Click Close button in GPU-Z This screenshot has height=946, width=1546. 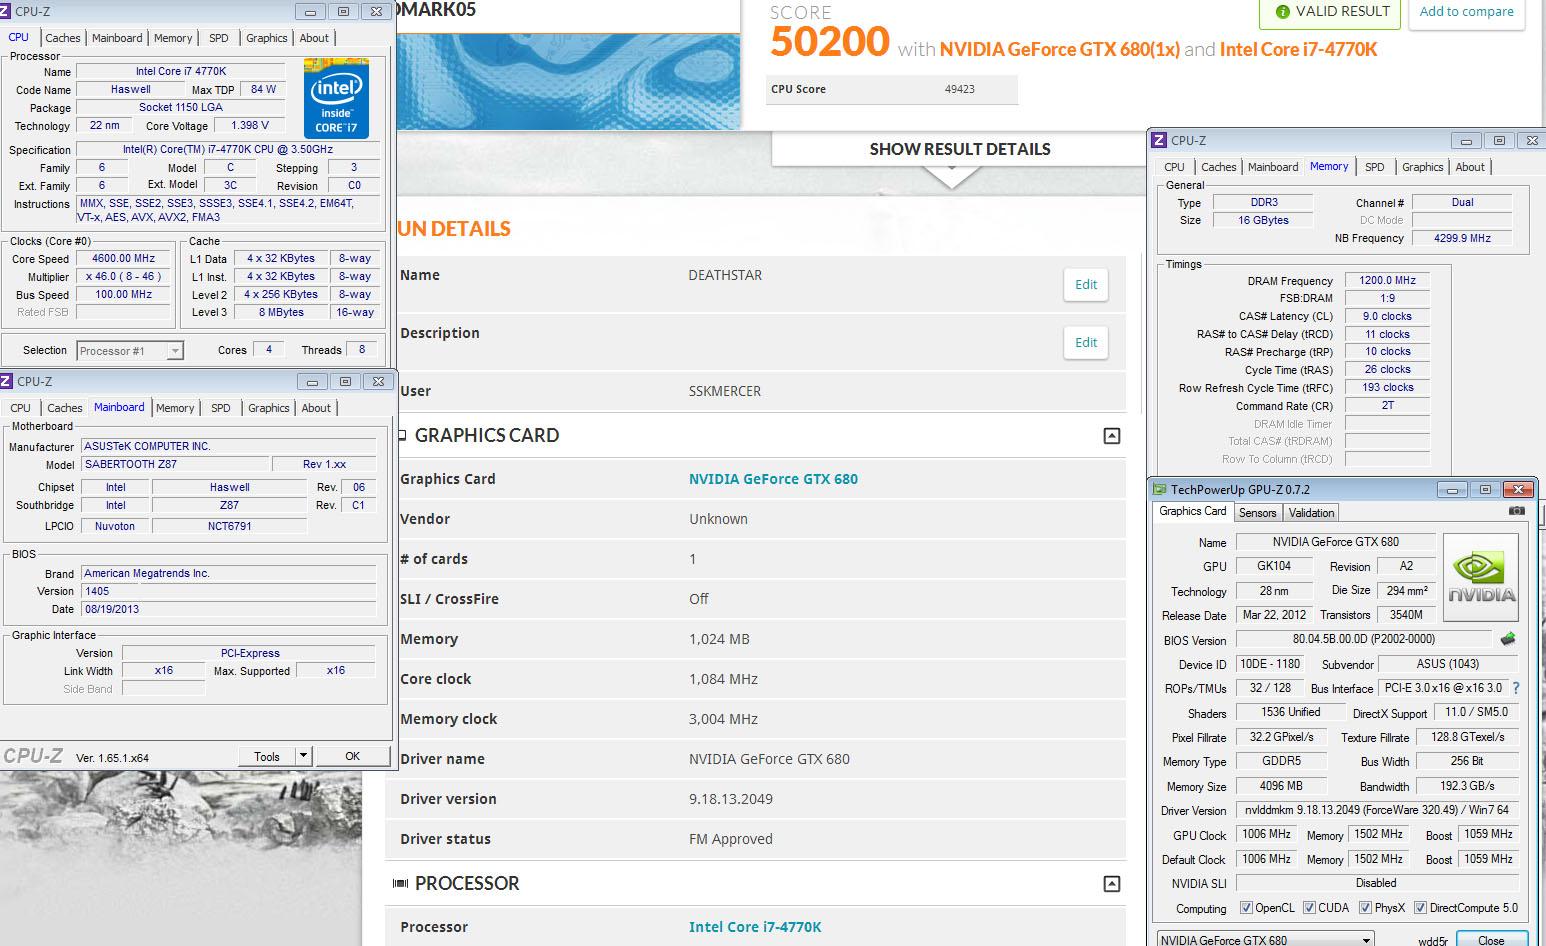[1491, 940]
